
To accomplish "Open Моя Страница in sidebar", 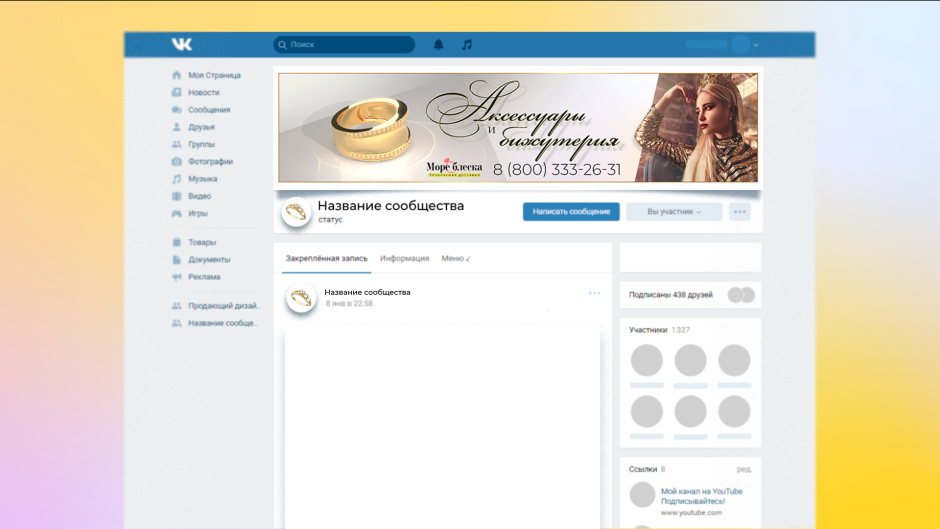I will coord(214,75).
